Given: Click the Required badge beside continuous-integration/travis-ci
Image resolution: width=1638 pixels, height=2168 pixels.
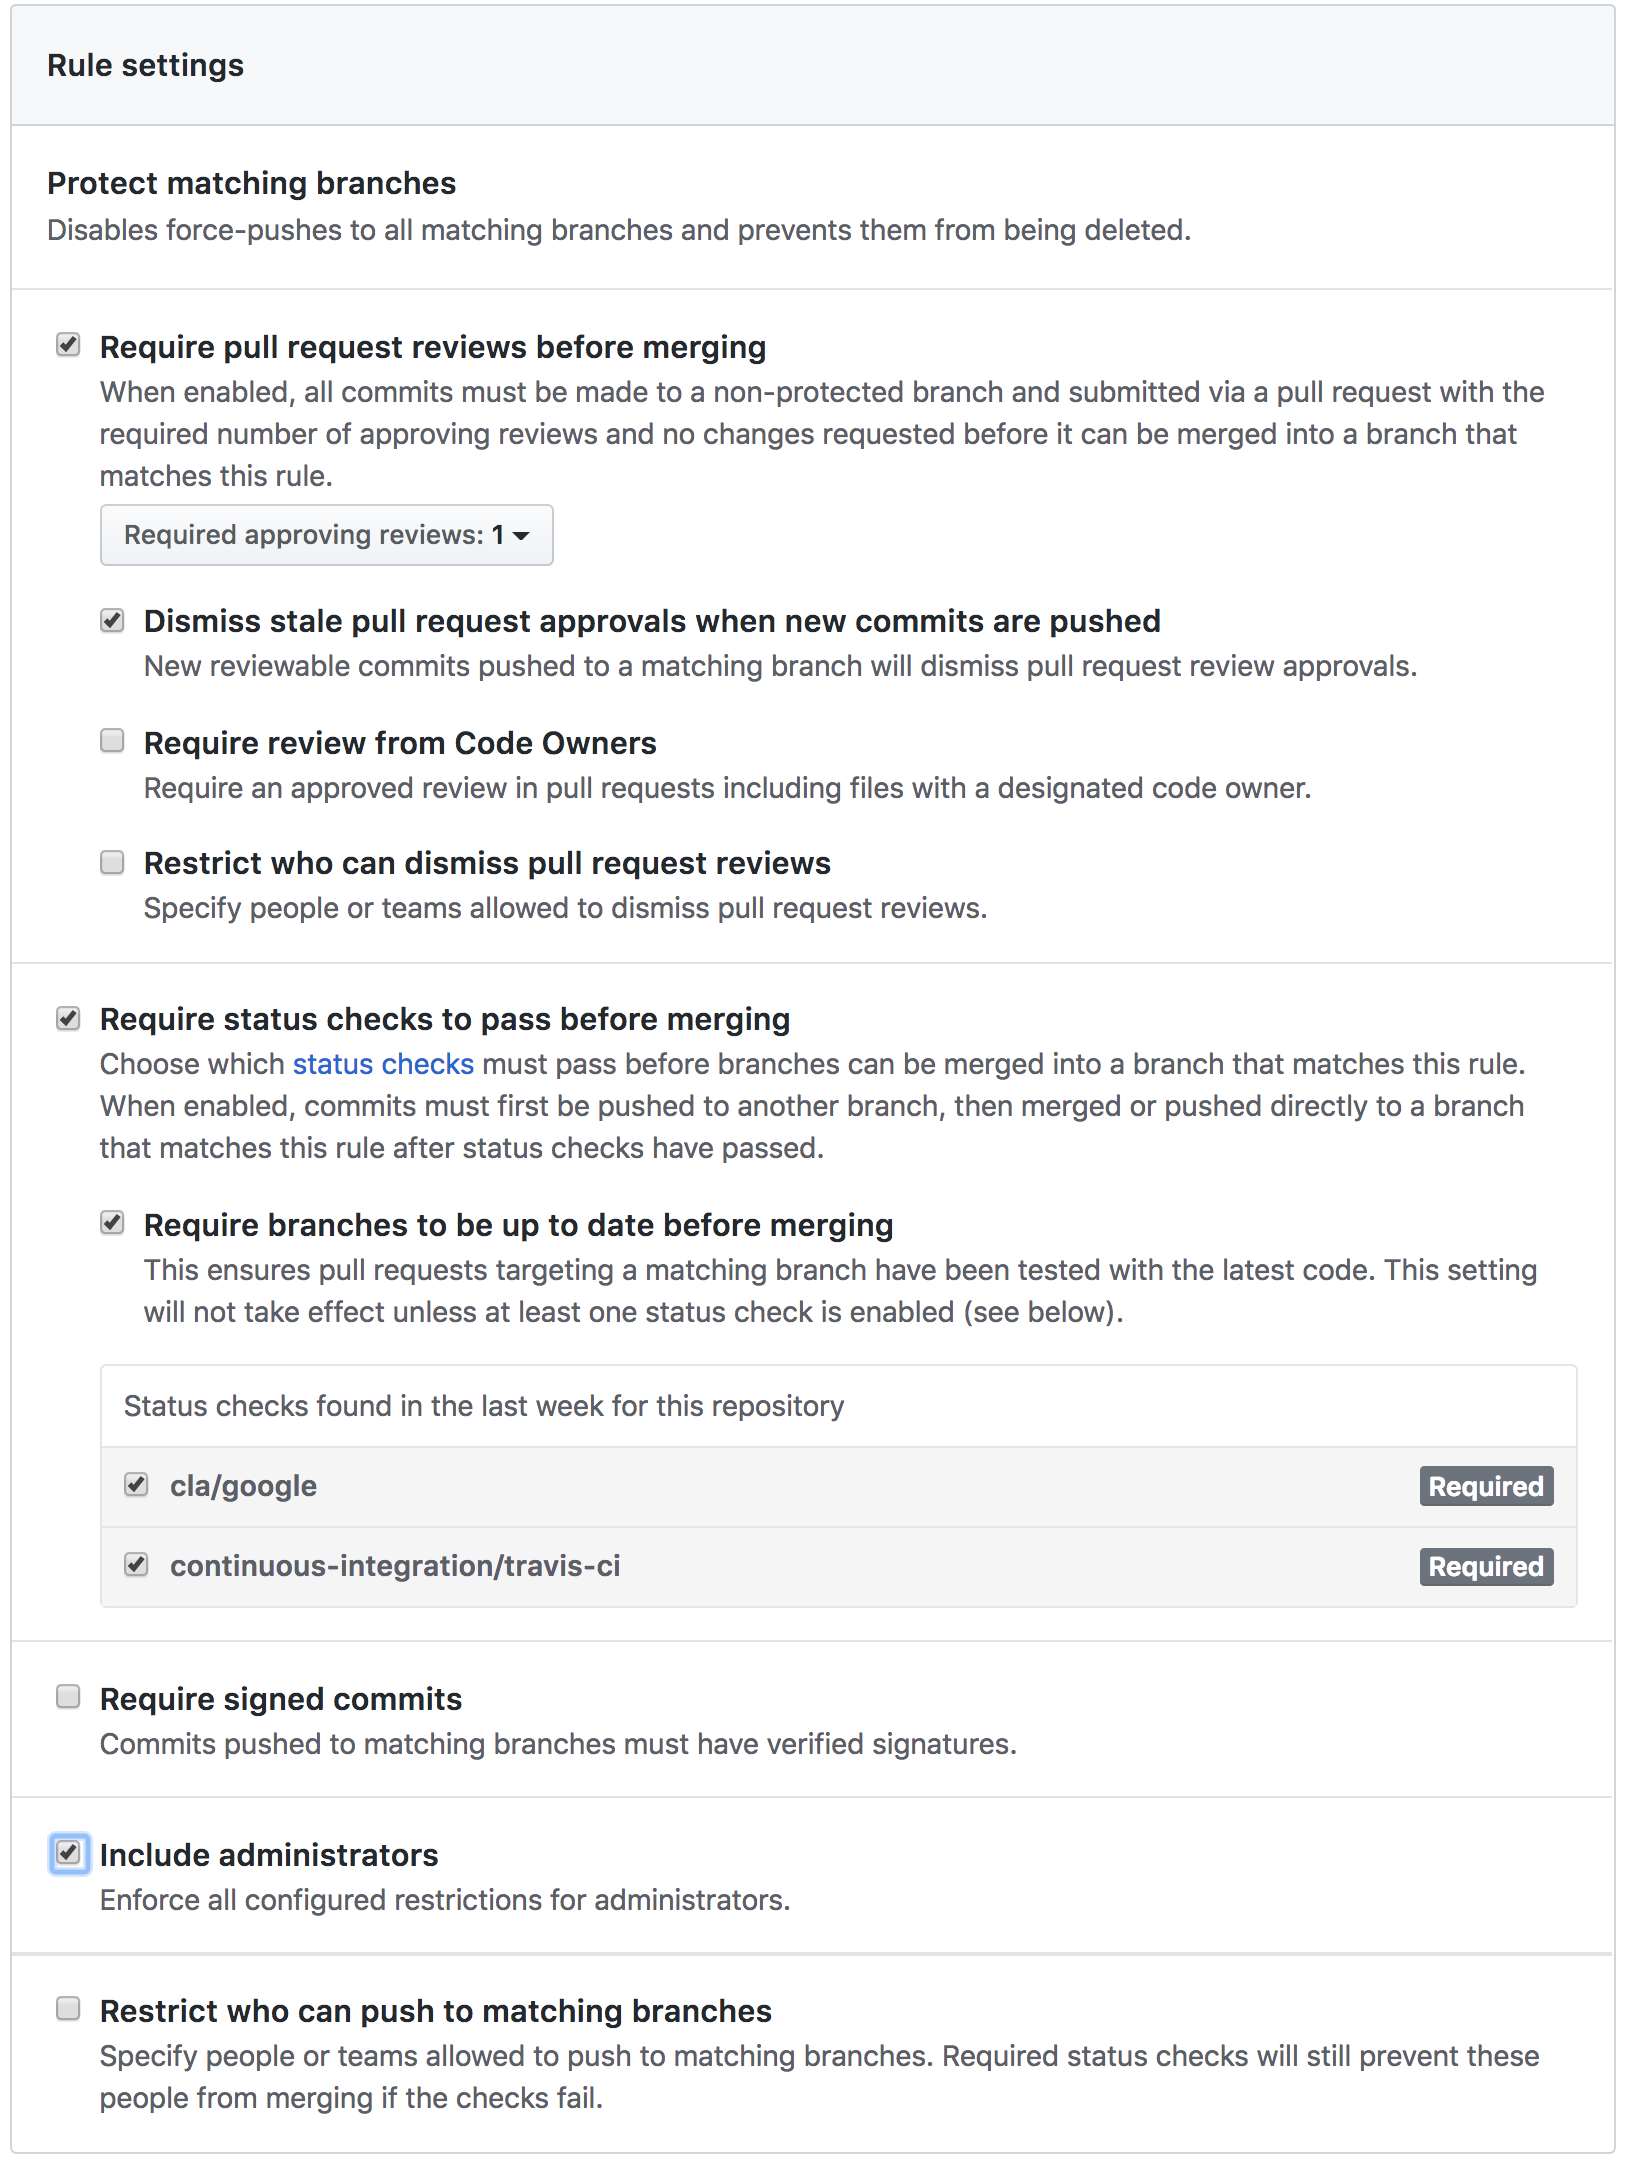Looking at the screenshot, I should (1486, 1566).
